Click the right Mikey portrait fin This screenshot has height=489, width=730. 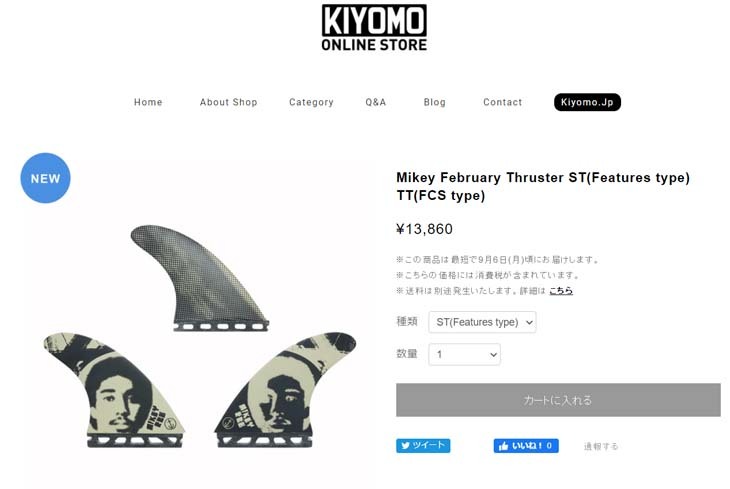tap(285, 389)
